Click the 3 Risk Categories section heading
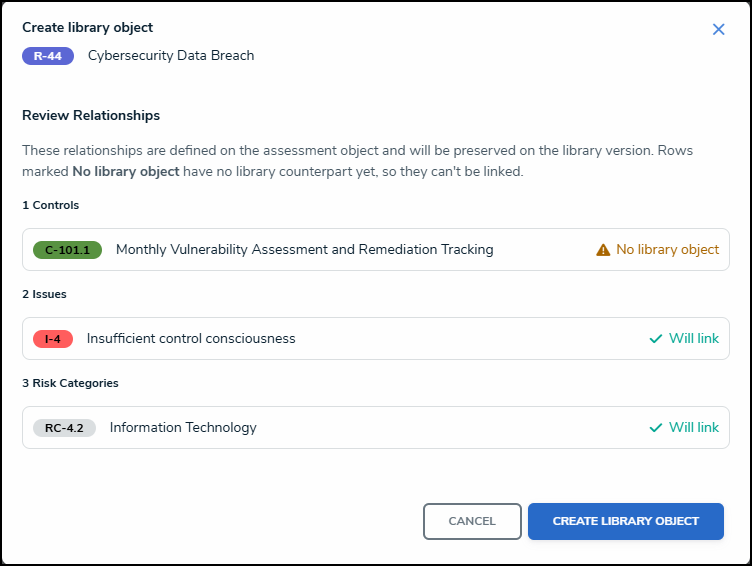This screenshot has width=752, height=566. tap(70, 383)
